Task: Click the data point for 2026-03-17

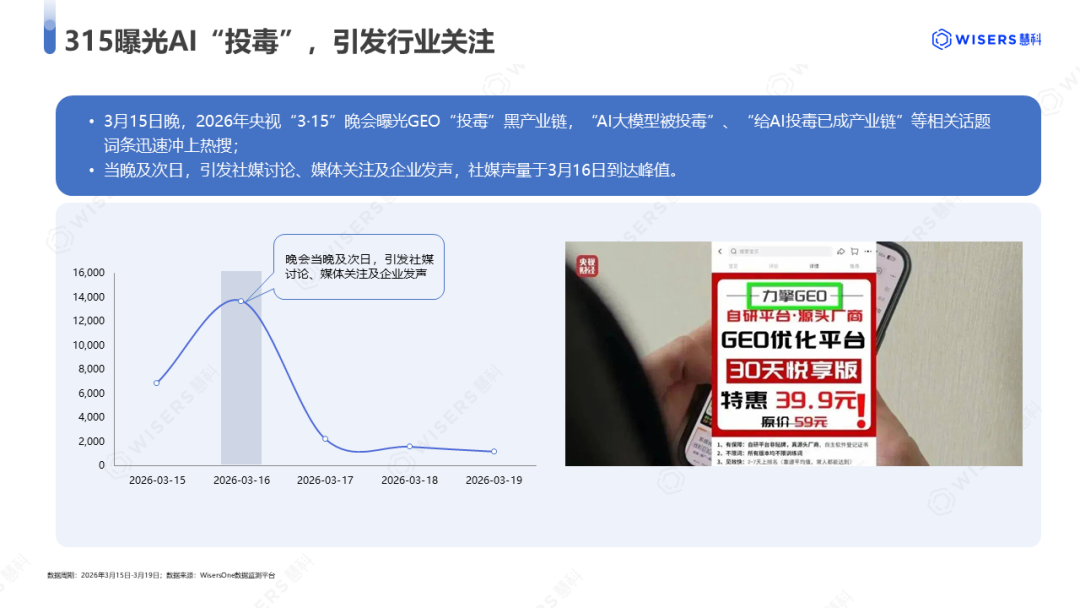Action: (325, 439)
